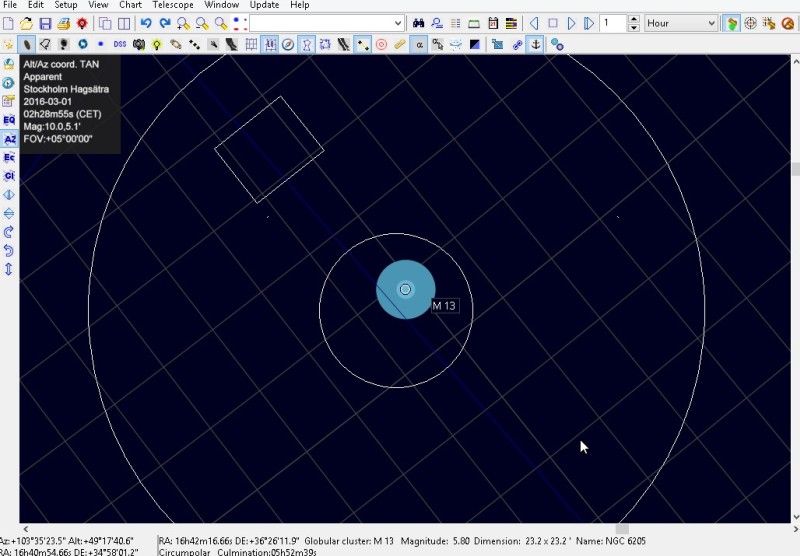Increase time step with up spinner arrow

633,19
